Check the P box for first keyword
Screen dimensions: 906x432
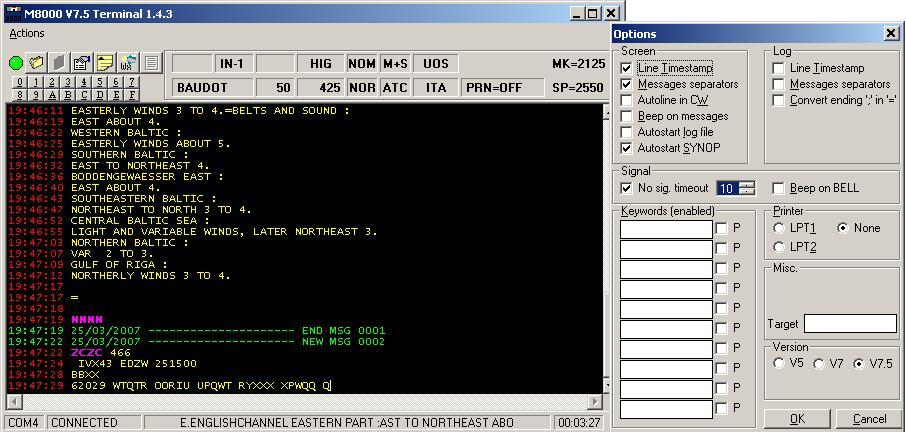[721, 229]
